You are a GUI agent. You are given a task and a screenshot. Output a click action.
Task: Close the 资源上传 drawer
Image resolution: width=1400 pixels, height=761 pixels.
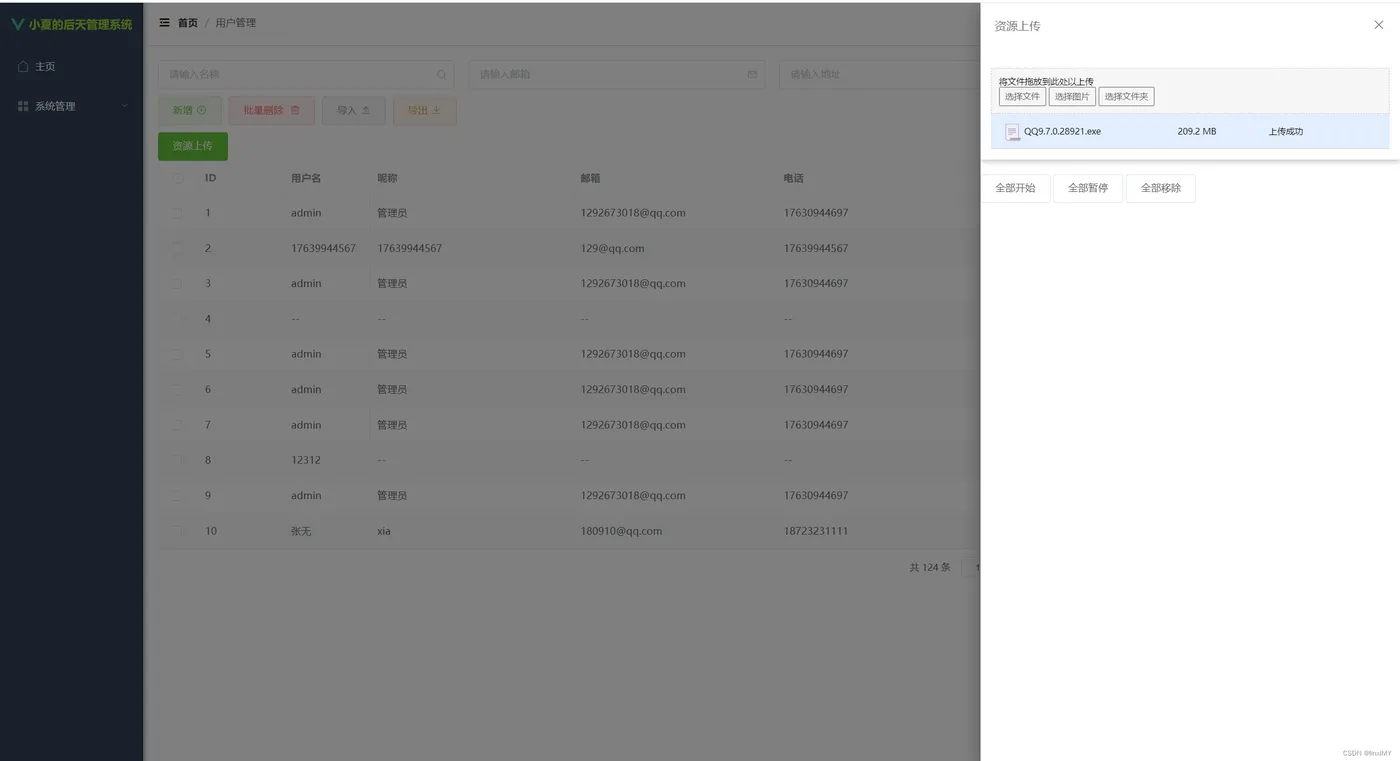click(x=1379, y=25)
